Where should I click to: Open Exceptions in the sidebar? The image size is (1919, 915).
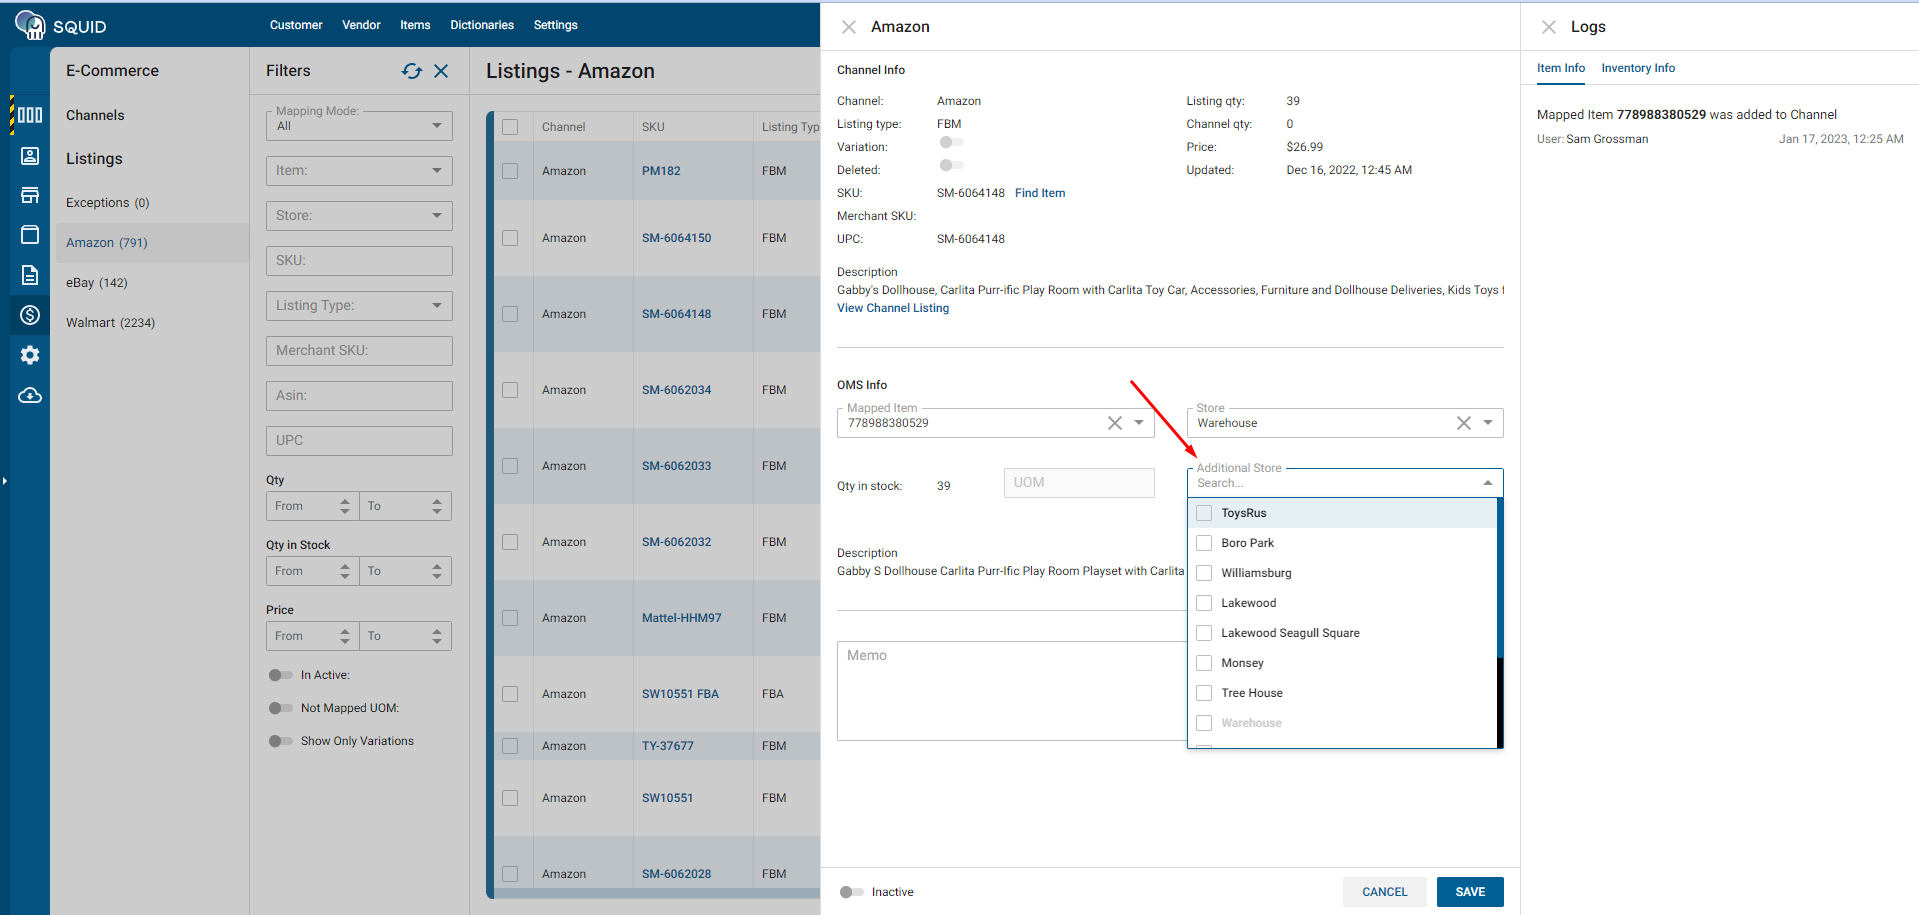click(x=107, y=203)
